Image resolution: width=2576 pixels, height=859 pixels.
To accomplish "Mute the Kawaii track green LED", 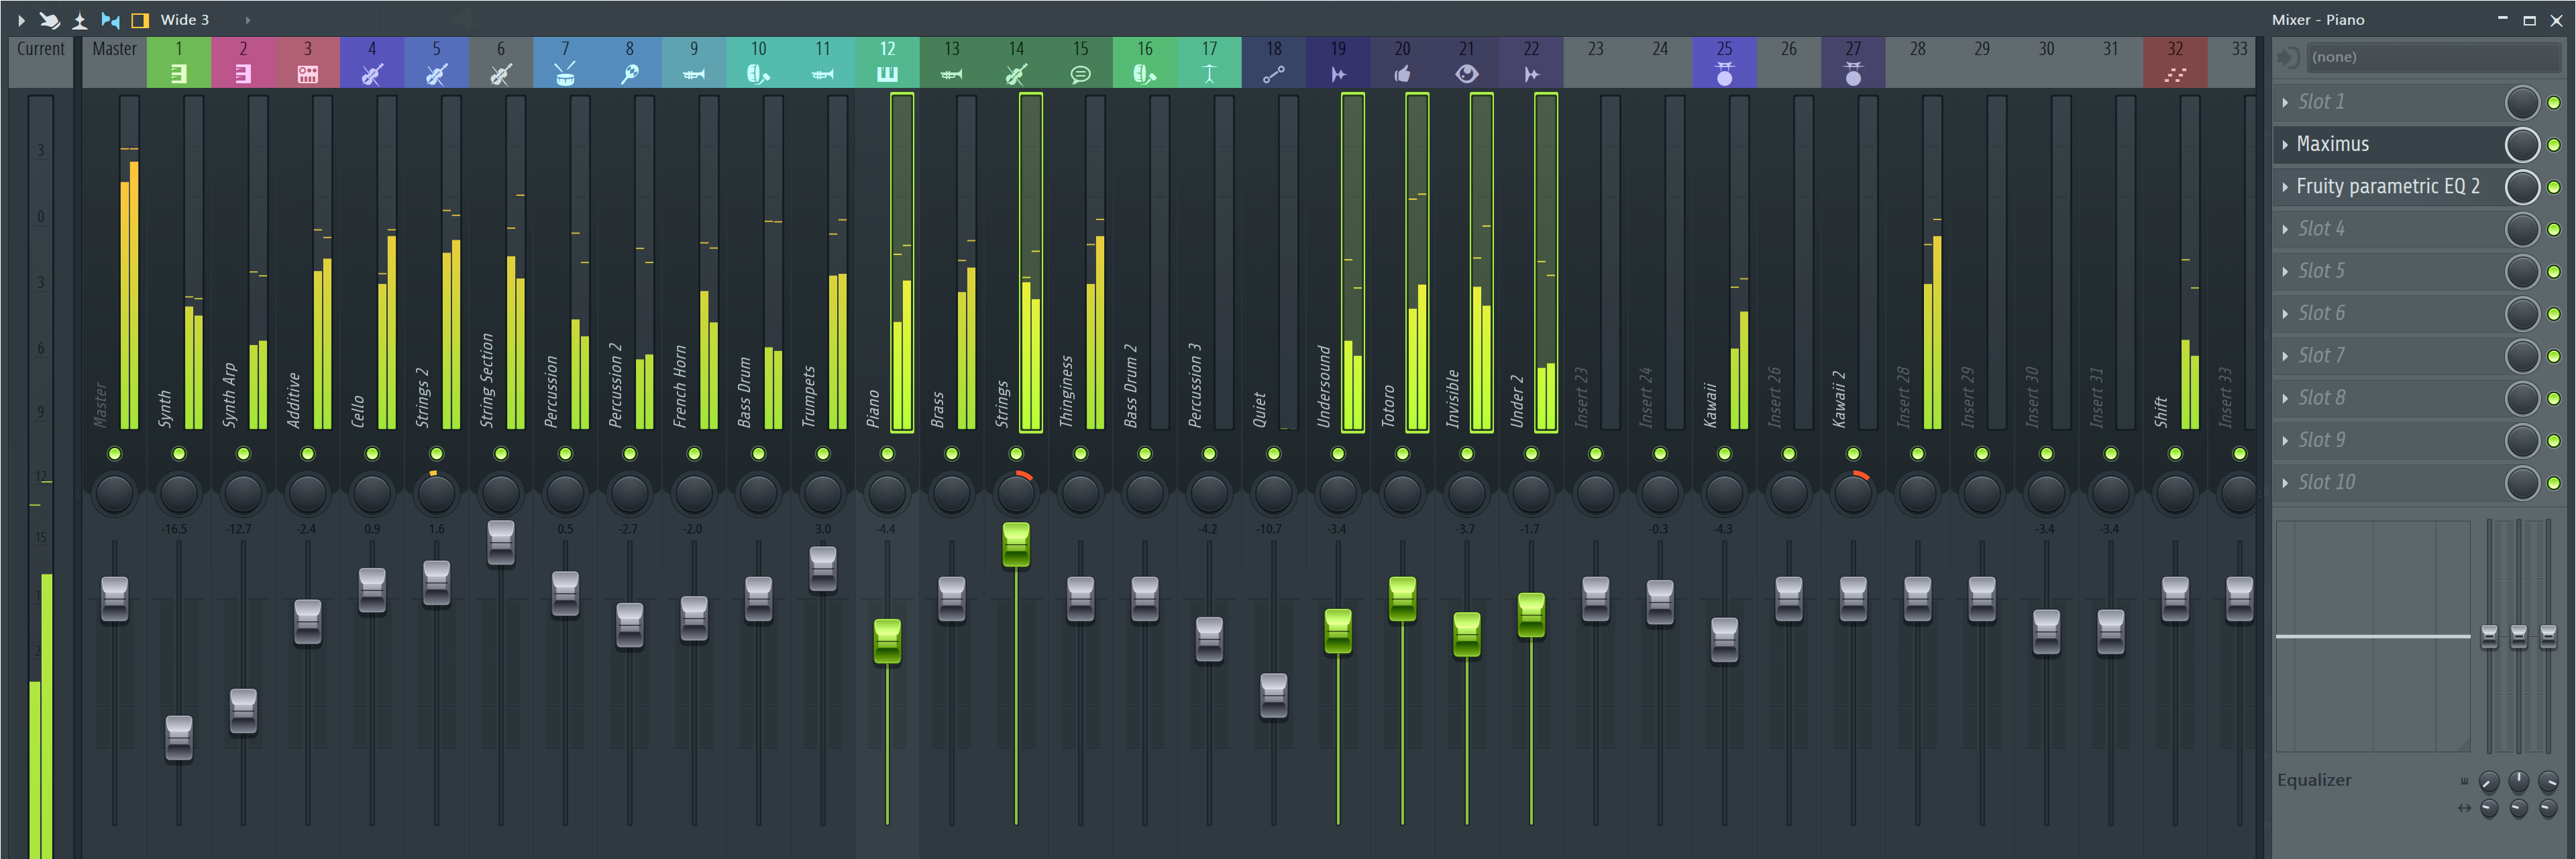I will [1724, 454].
